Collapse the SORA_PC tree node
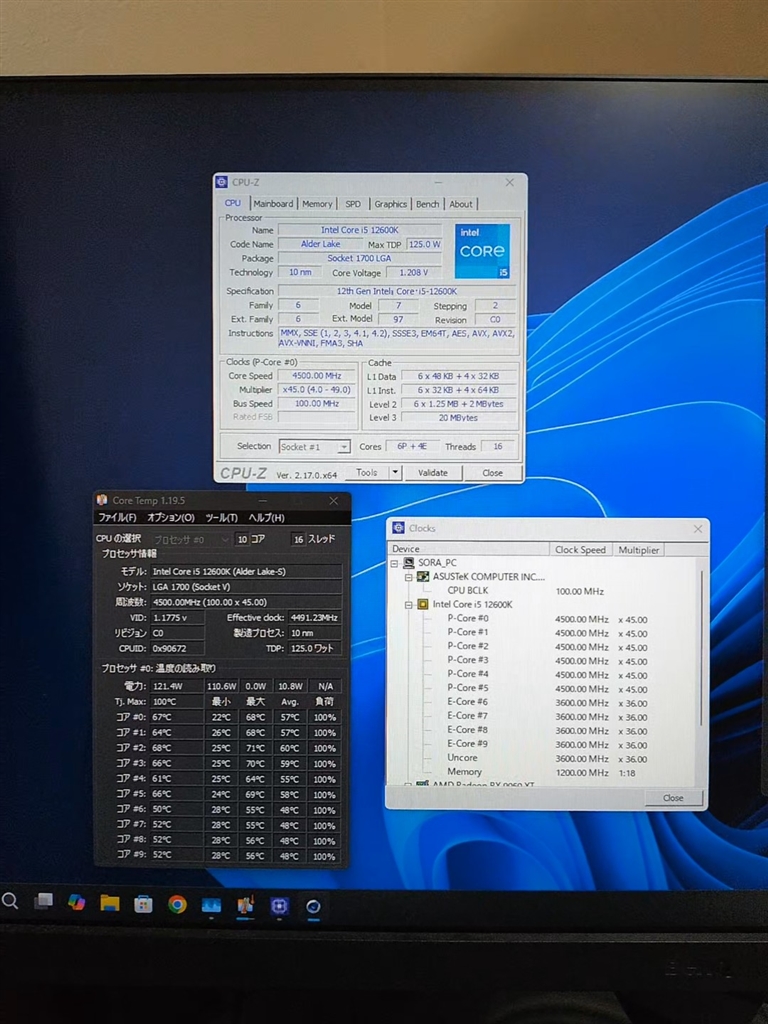 396,563
